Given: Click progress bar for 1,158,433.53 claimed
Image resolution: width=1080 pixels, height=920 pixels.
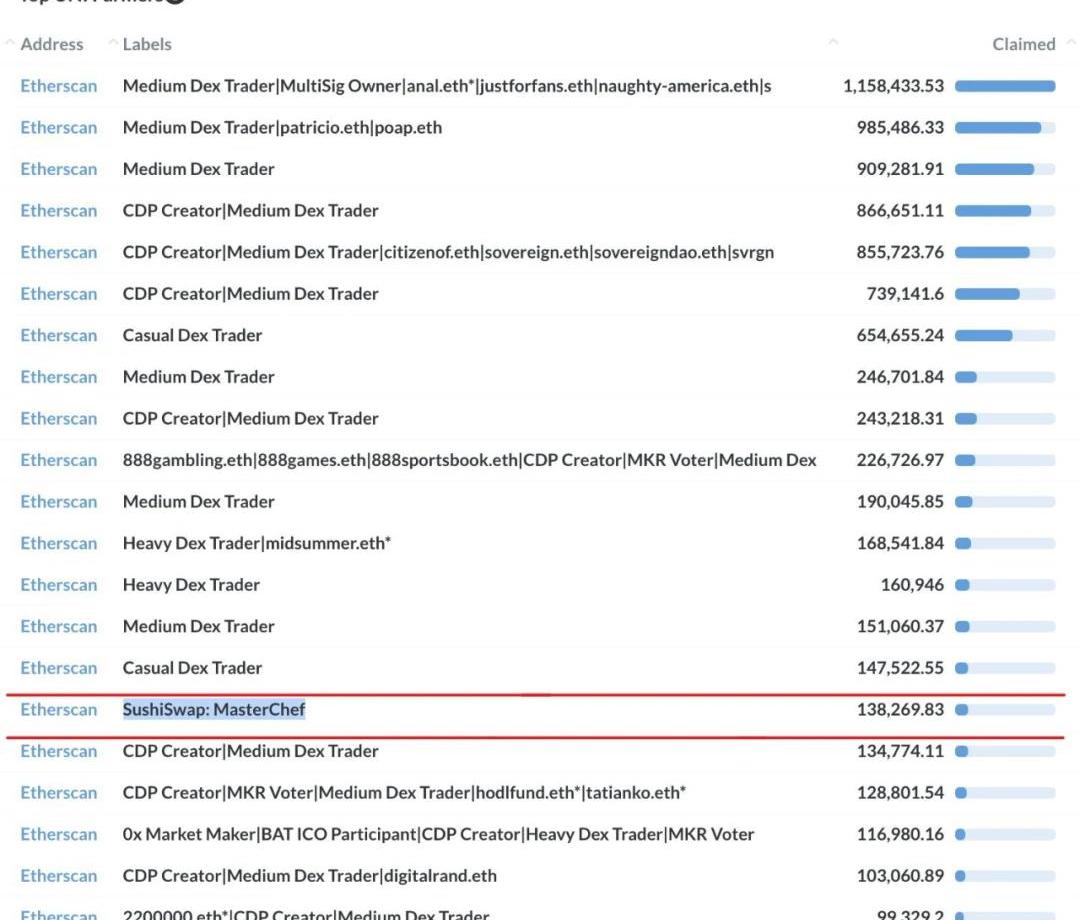Looking at the screenshot, I should coord(1004,86).
